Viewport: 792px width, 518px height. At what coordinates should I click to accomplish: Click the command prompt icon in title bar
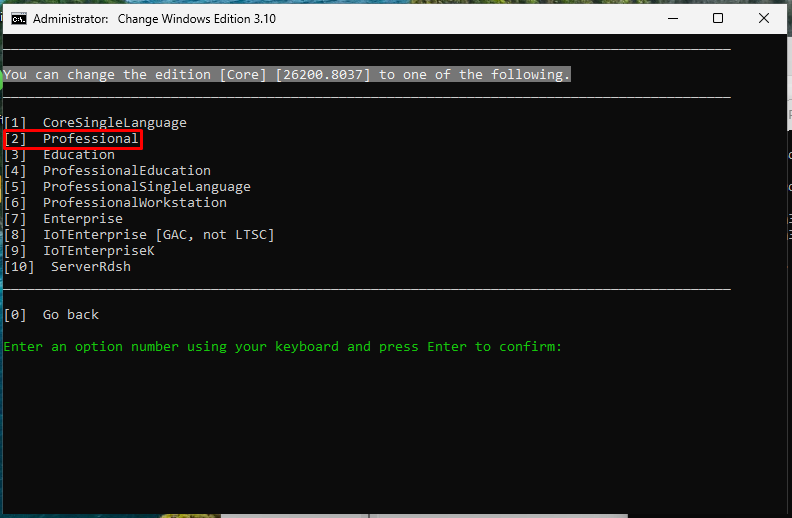(x=19, y=19)
